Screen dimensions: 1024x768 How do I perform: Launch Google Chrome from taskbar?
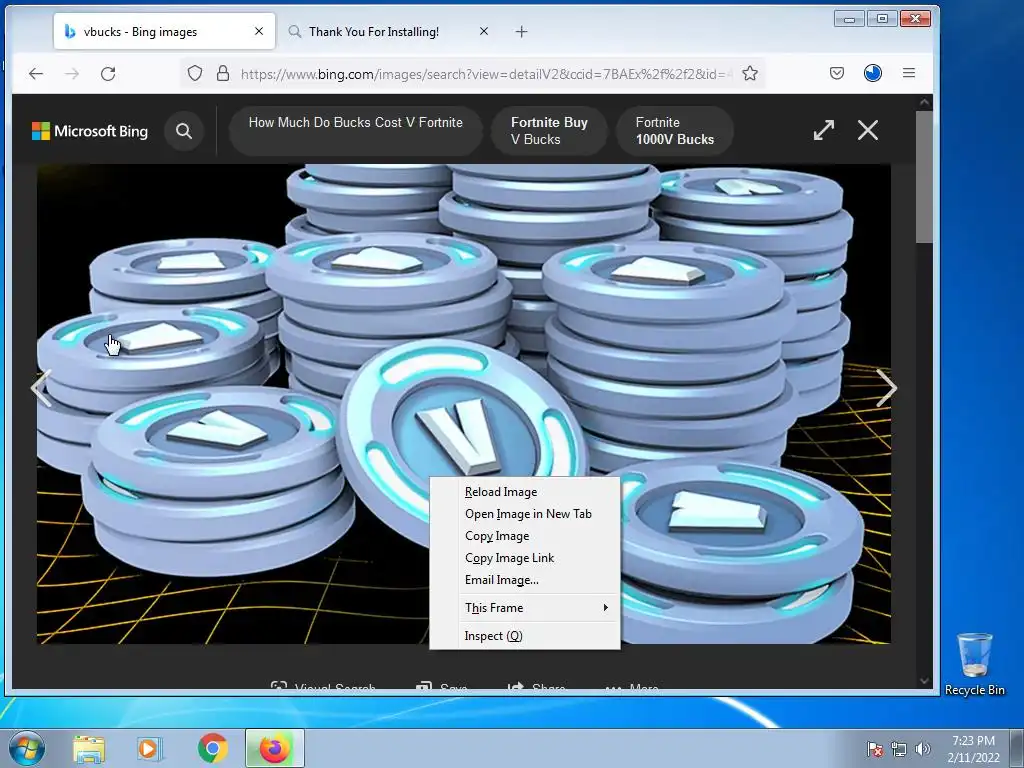tap(212, 749)
